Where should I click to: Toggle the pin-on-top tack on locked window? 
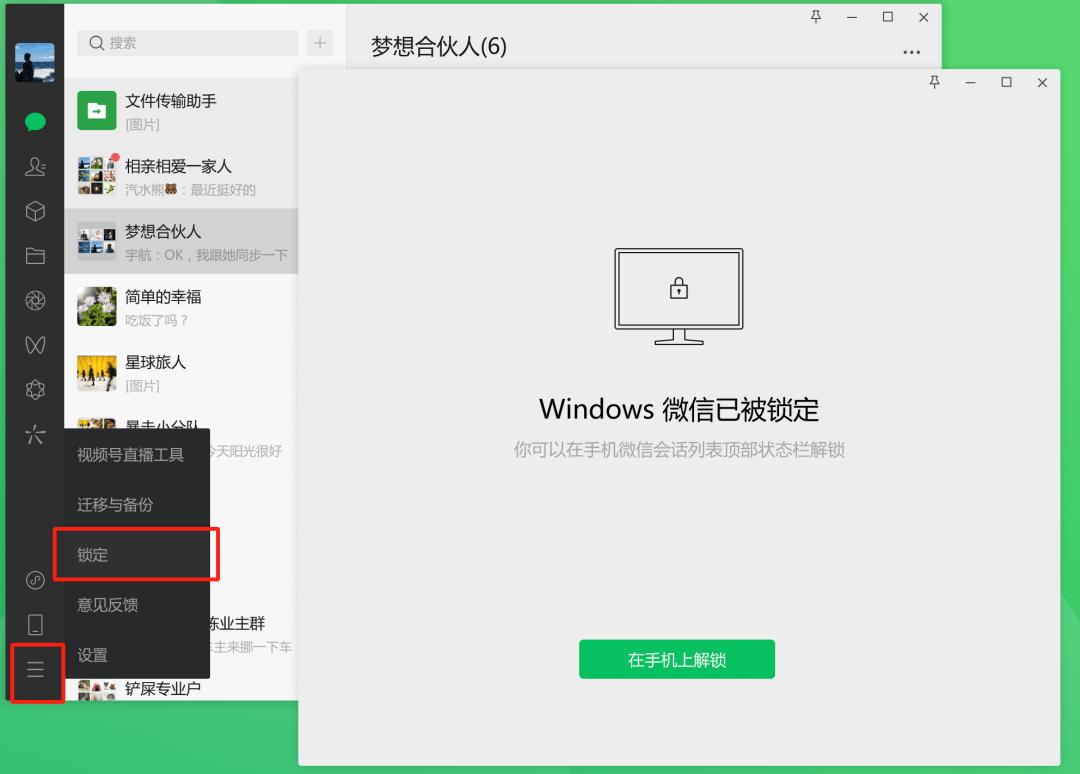934,83
